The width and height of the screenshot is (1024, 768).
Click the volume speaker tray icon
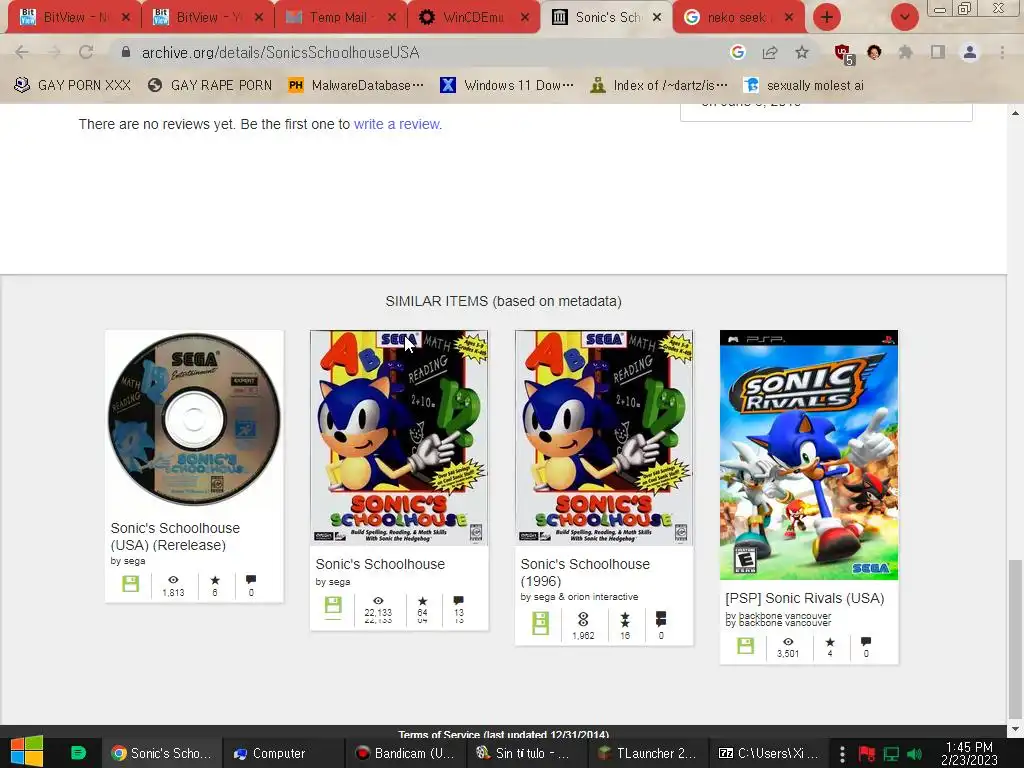(x=915, y=754)
